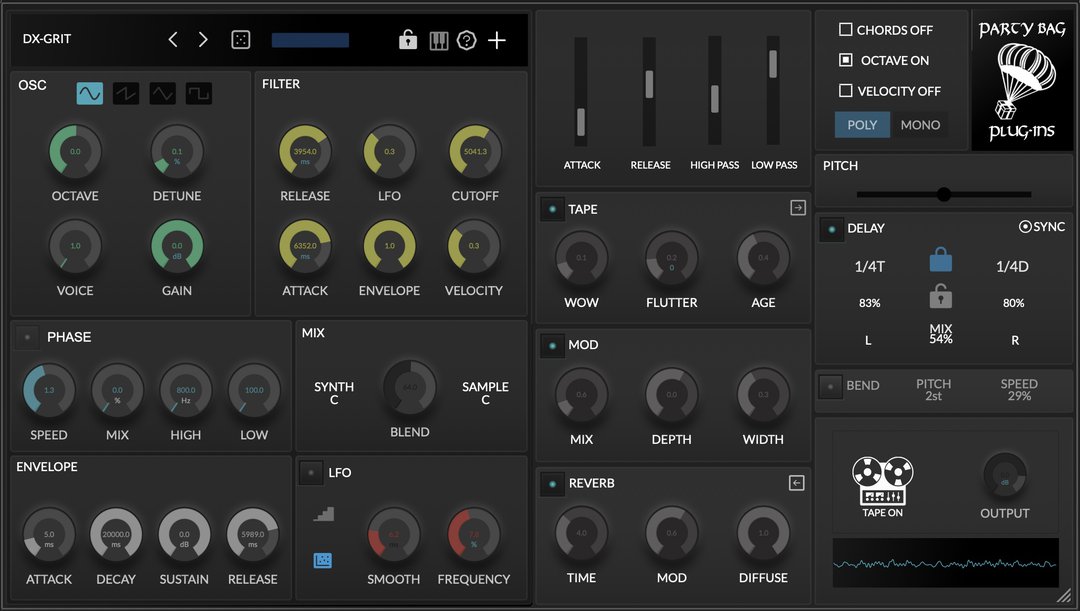The height and width of the screenshot is (611, 1080).
Task: Collapse the Reverb section arrow
Action: click(x=797, y=483)
